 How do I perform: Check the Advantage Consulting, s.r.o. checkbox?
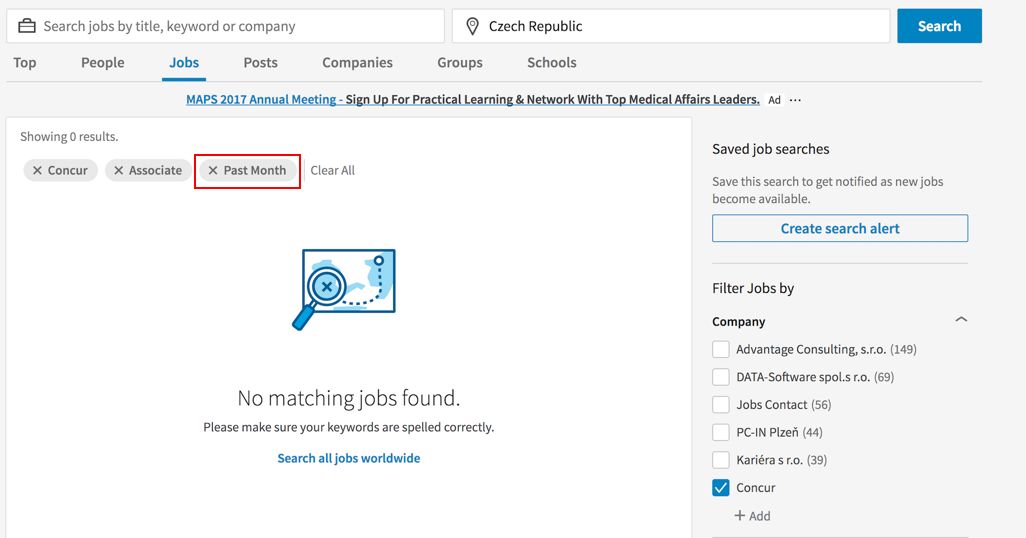[721, 349]
